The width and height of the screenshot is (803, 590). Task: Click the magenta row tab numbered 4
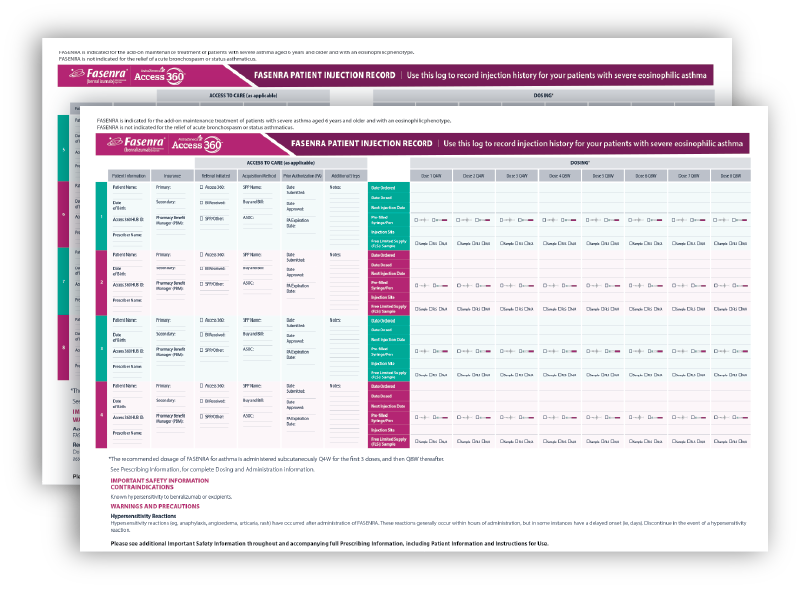pos(101,415)
